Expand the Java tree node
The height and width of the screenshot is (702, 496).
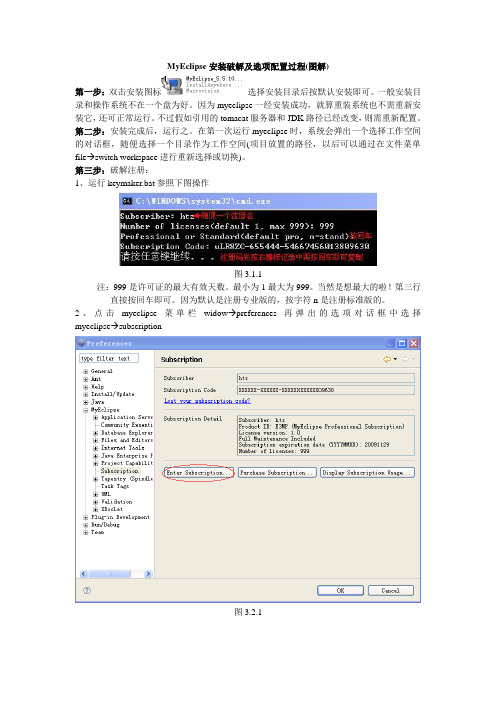coord(86,402)
